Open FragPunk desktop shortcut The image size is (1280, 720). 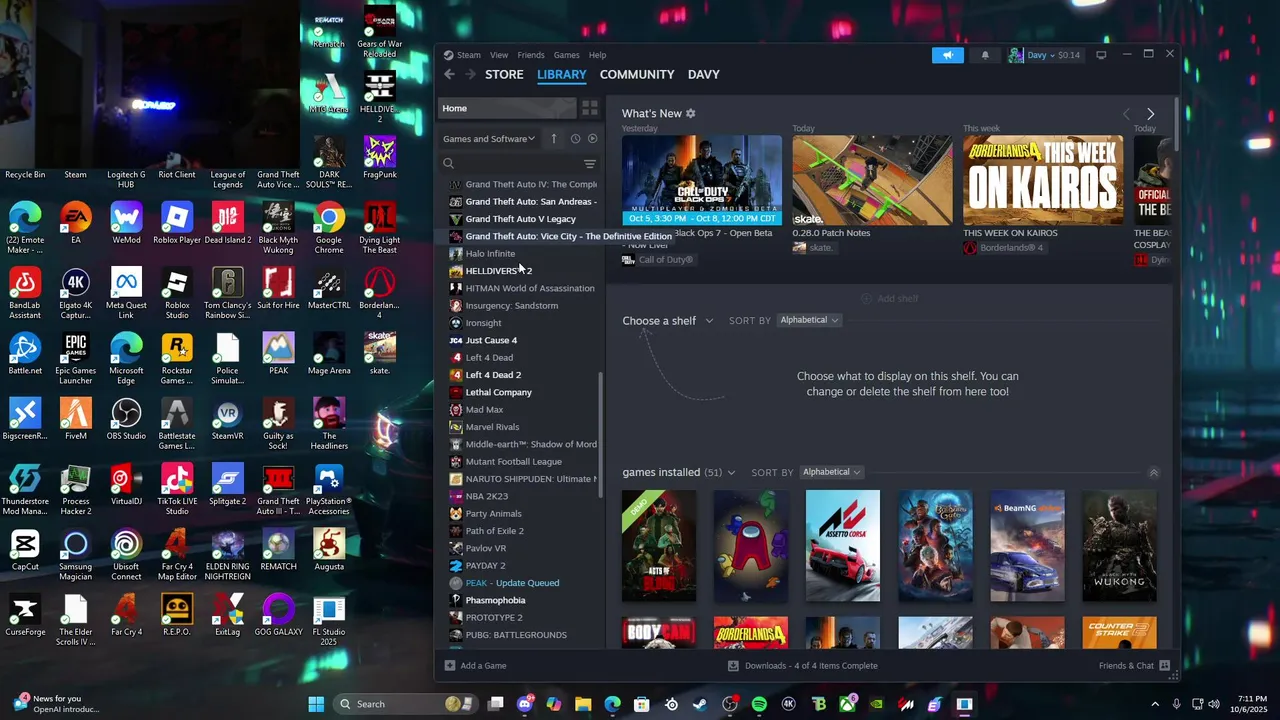(x=380, y=160)
